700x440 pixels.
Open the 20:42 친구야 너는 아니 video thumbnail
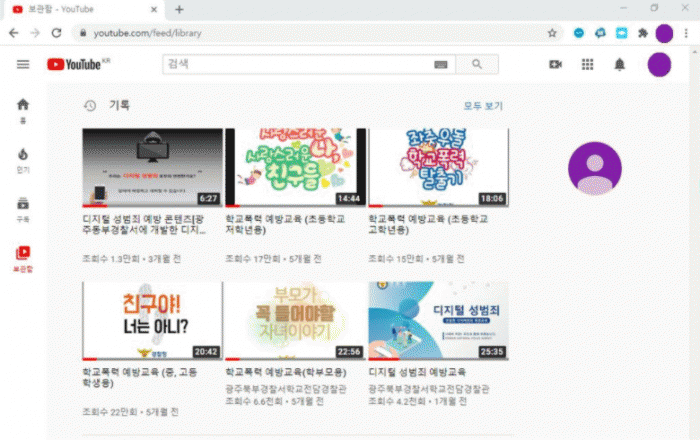point(152,320)
